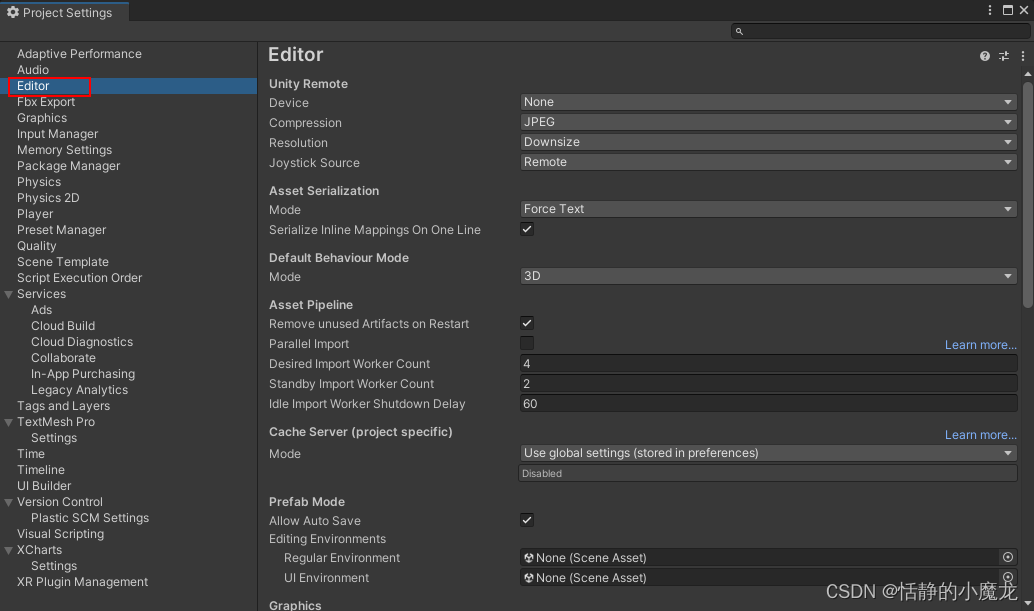This screenshot has width=1034, height=611.
Task: Collapse the Services tree group
Action: tap(9, 295)
